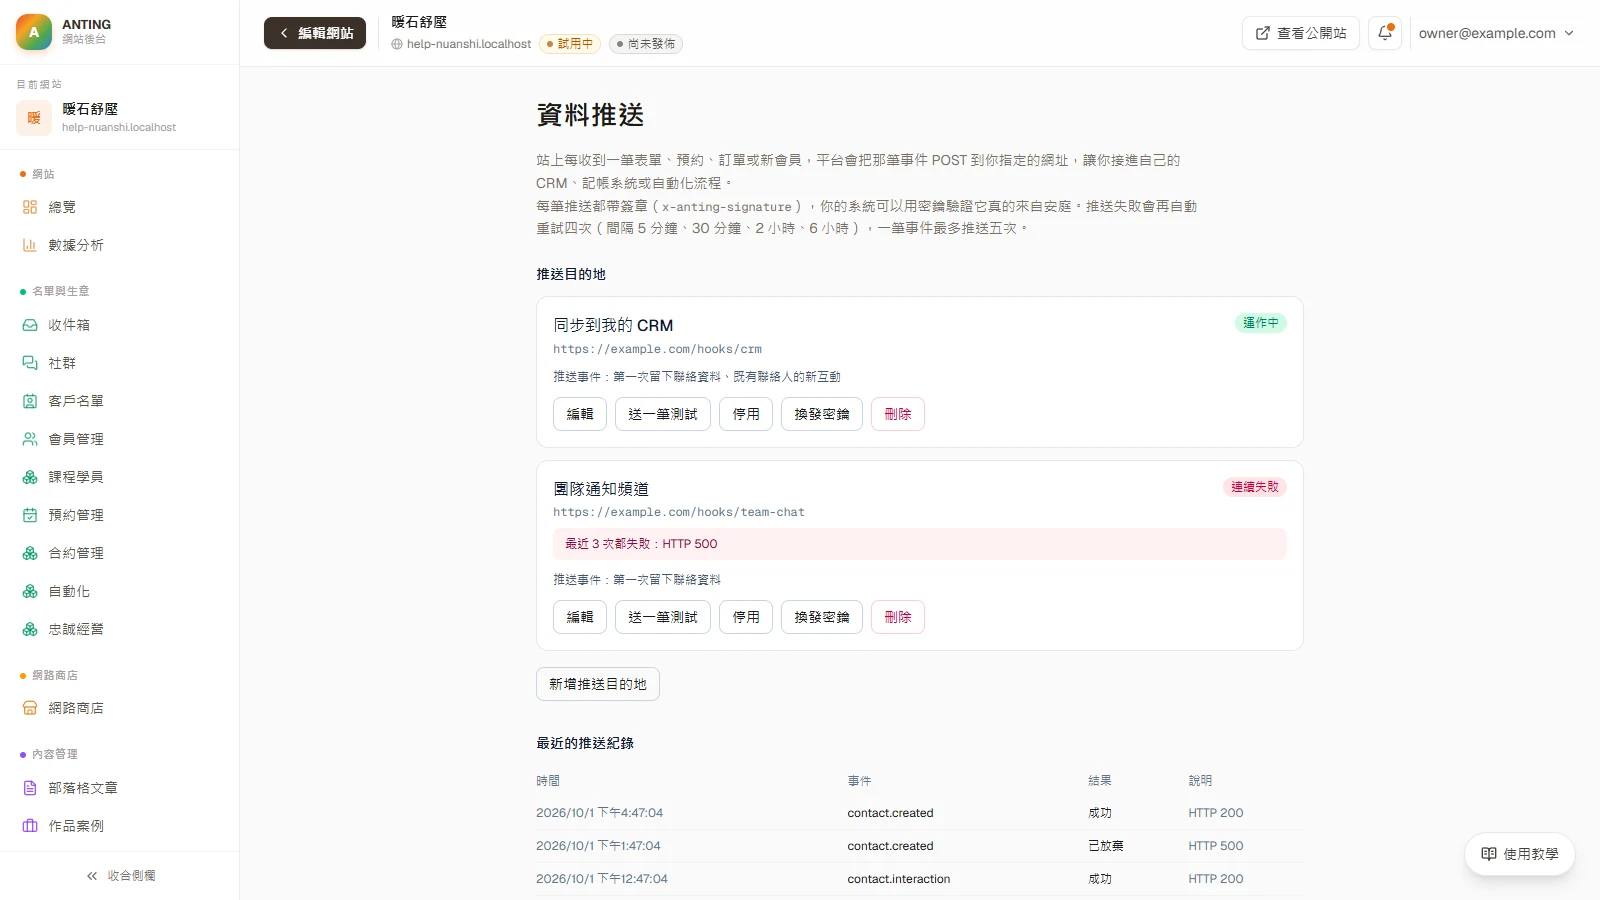
Task: Delete the 團隊通知頻道 destination
Action: [x=898, y=617]
